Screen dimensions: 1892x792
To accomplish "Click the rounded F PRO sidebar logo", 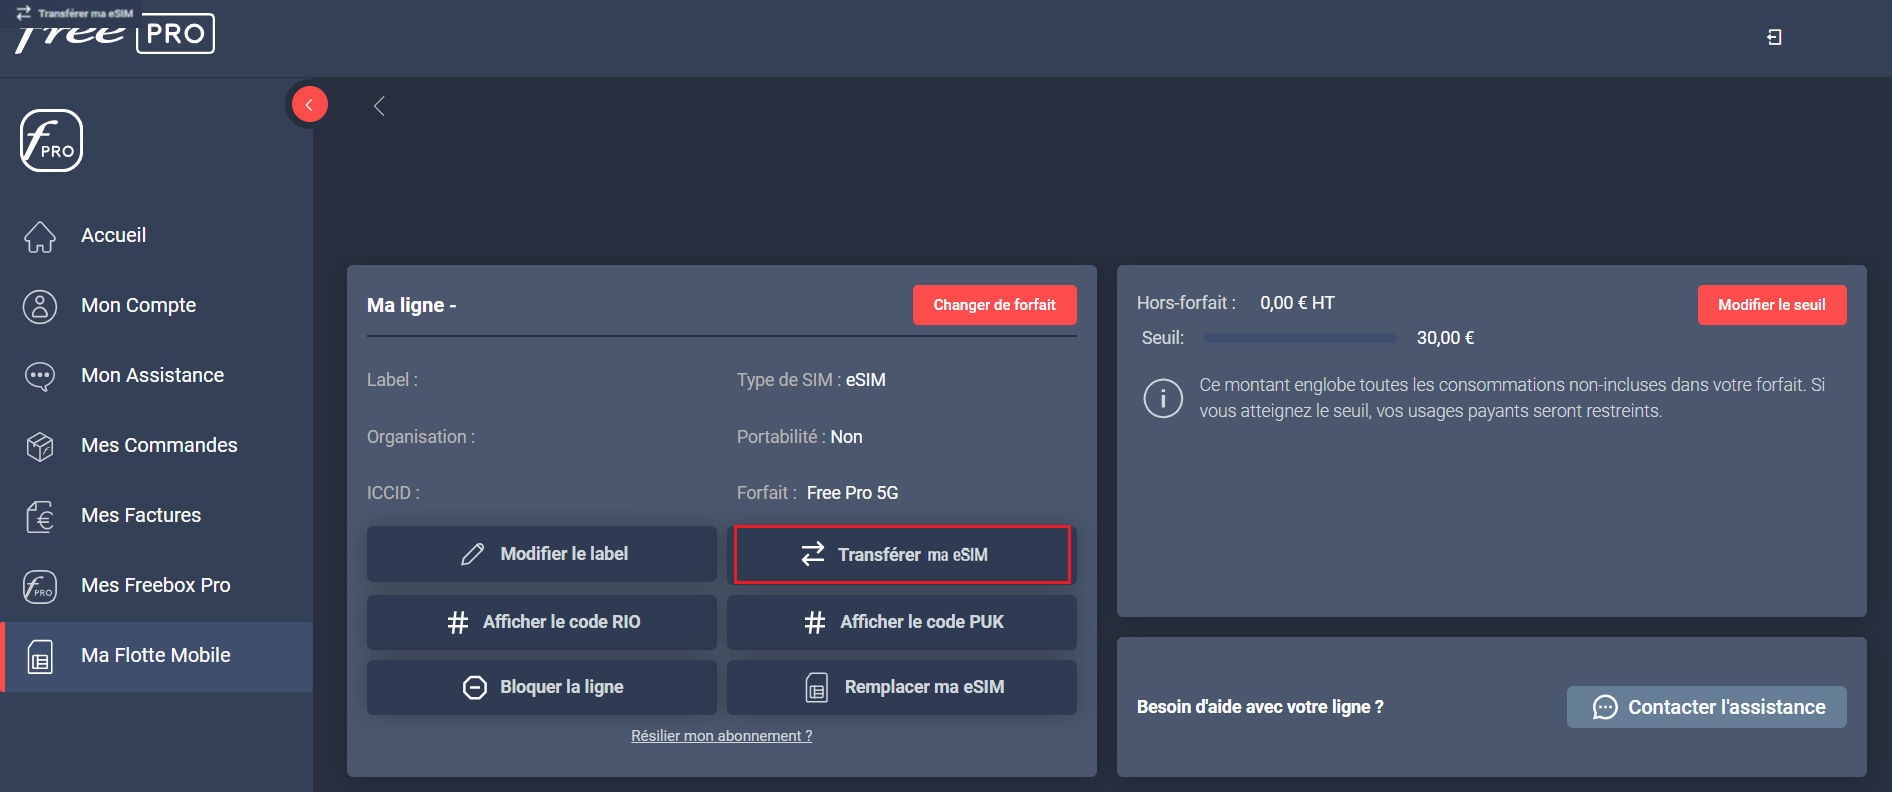I will [51, 140].
